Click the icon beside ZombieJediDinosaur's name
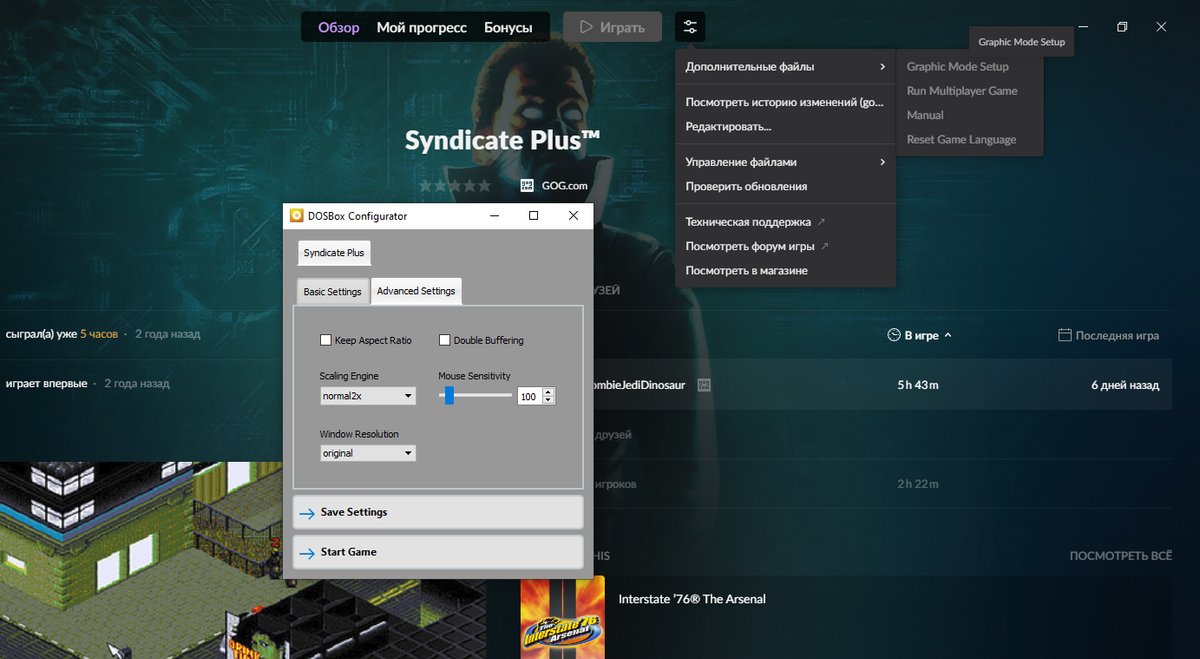Screen dimensions: 1200x659 (704, 385)
